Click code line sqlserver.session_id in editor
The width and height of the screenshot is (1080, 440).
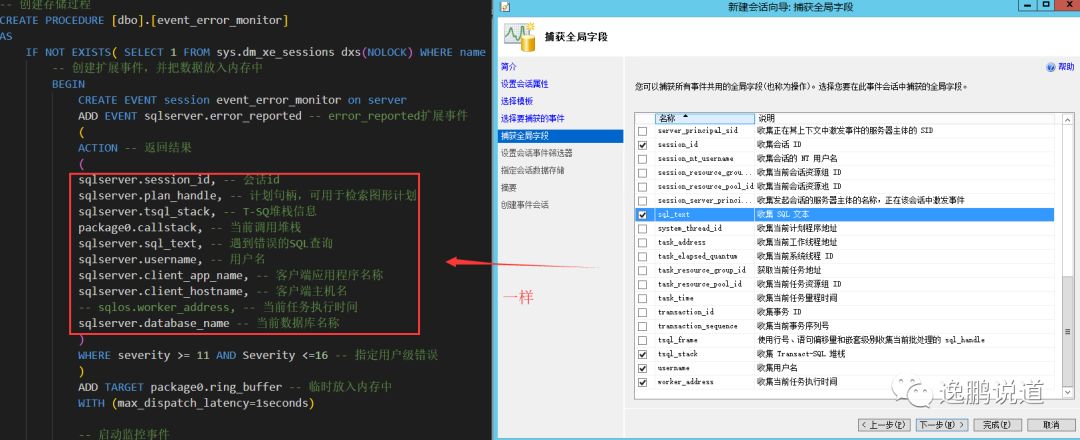tap(178, 180)
